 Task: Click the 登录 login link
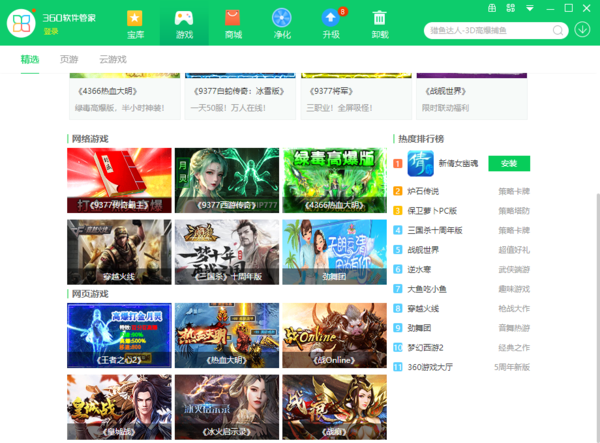[x=51, y=31]
